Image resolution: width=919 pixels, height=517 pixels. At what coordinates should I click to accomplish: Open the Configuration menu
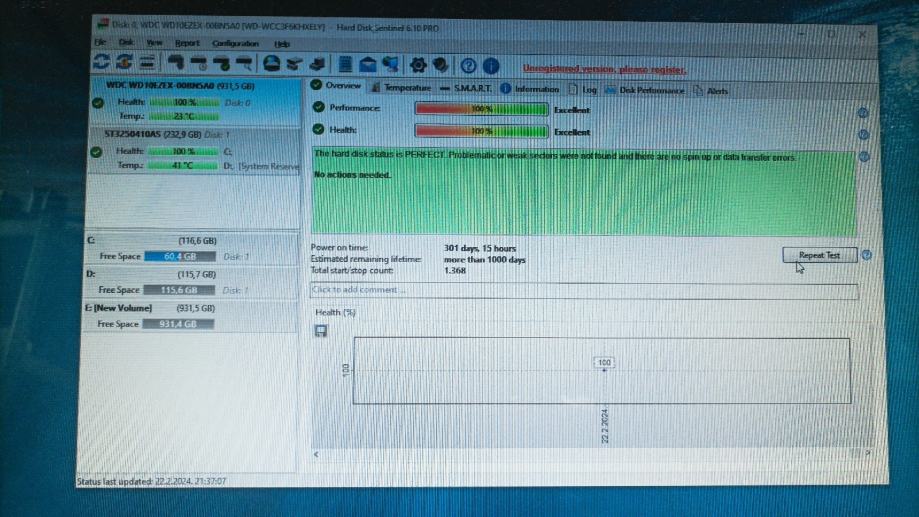[235, 43]
